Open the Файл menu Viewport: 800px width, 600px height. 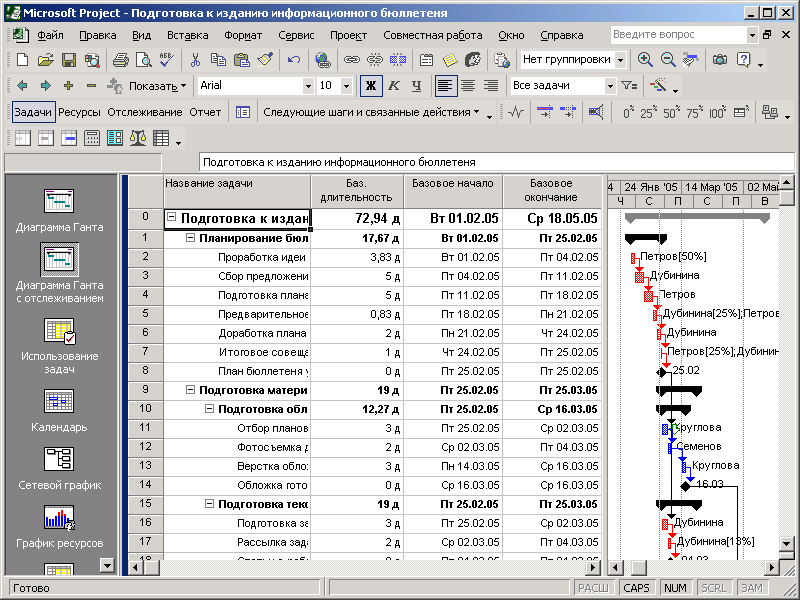[x=50, y=35]
